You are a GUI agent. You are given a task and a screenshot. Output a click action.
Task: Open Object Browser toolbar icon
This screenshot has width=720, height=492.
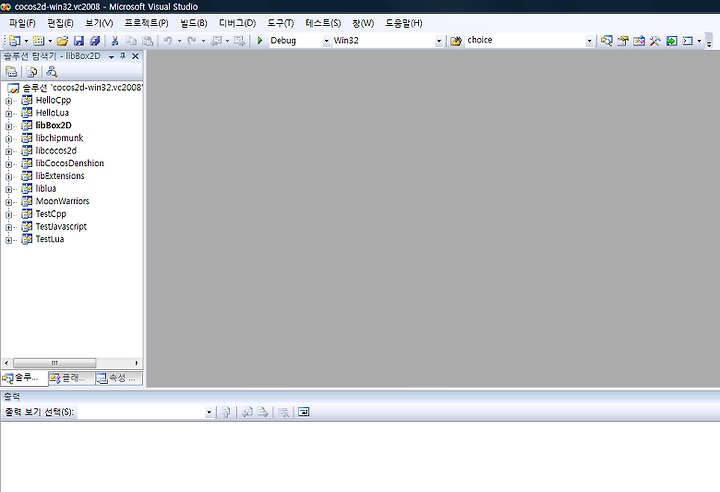point(639,41)
